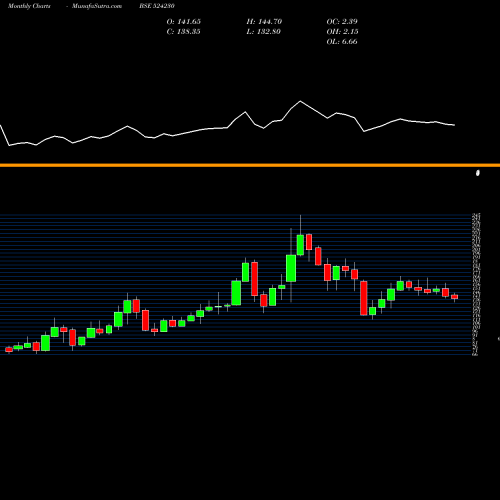Image resolution: width=500 pixels, height=500 pixels.
Task: Select the 'BSE 524230' ticker text
Action: pos(157,6)
